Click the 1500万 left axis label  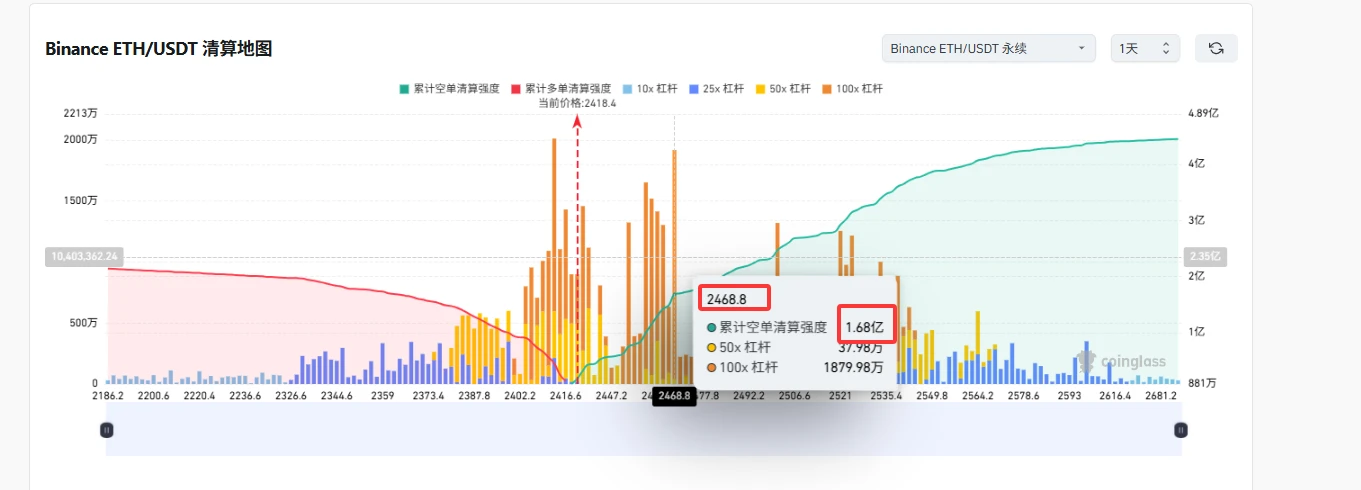click(x=80, y=200)
